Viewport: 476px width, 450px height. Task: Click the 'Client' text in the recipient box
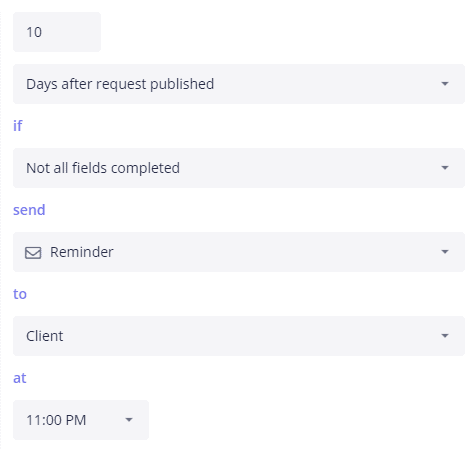(x=45, y=336)
